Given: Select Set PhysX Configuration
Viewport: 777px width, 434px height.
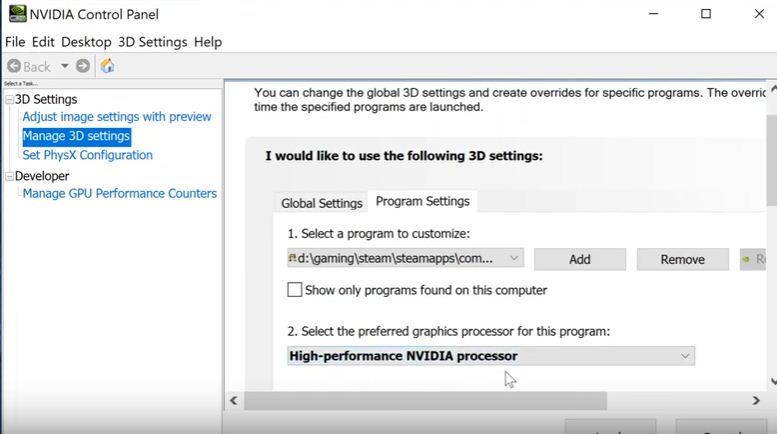Looking at the screenshot, I should pos(87,155).
